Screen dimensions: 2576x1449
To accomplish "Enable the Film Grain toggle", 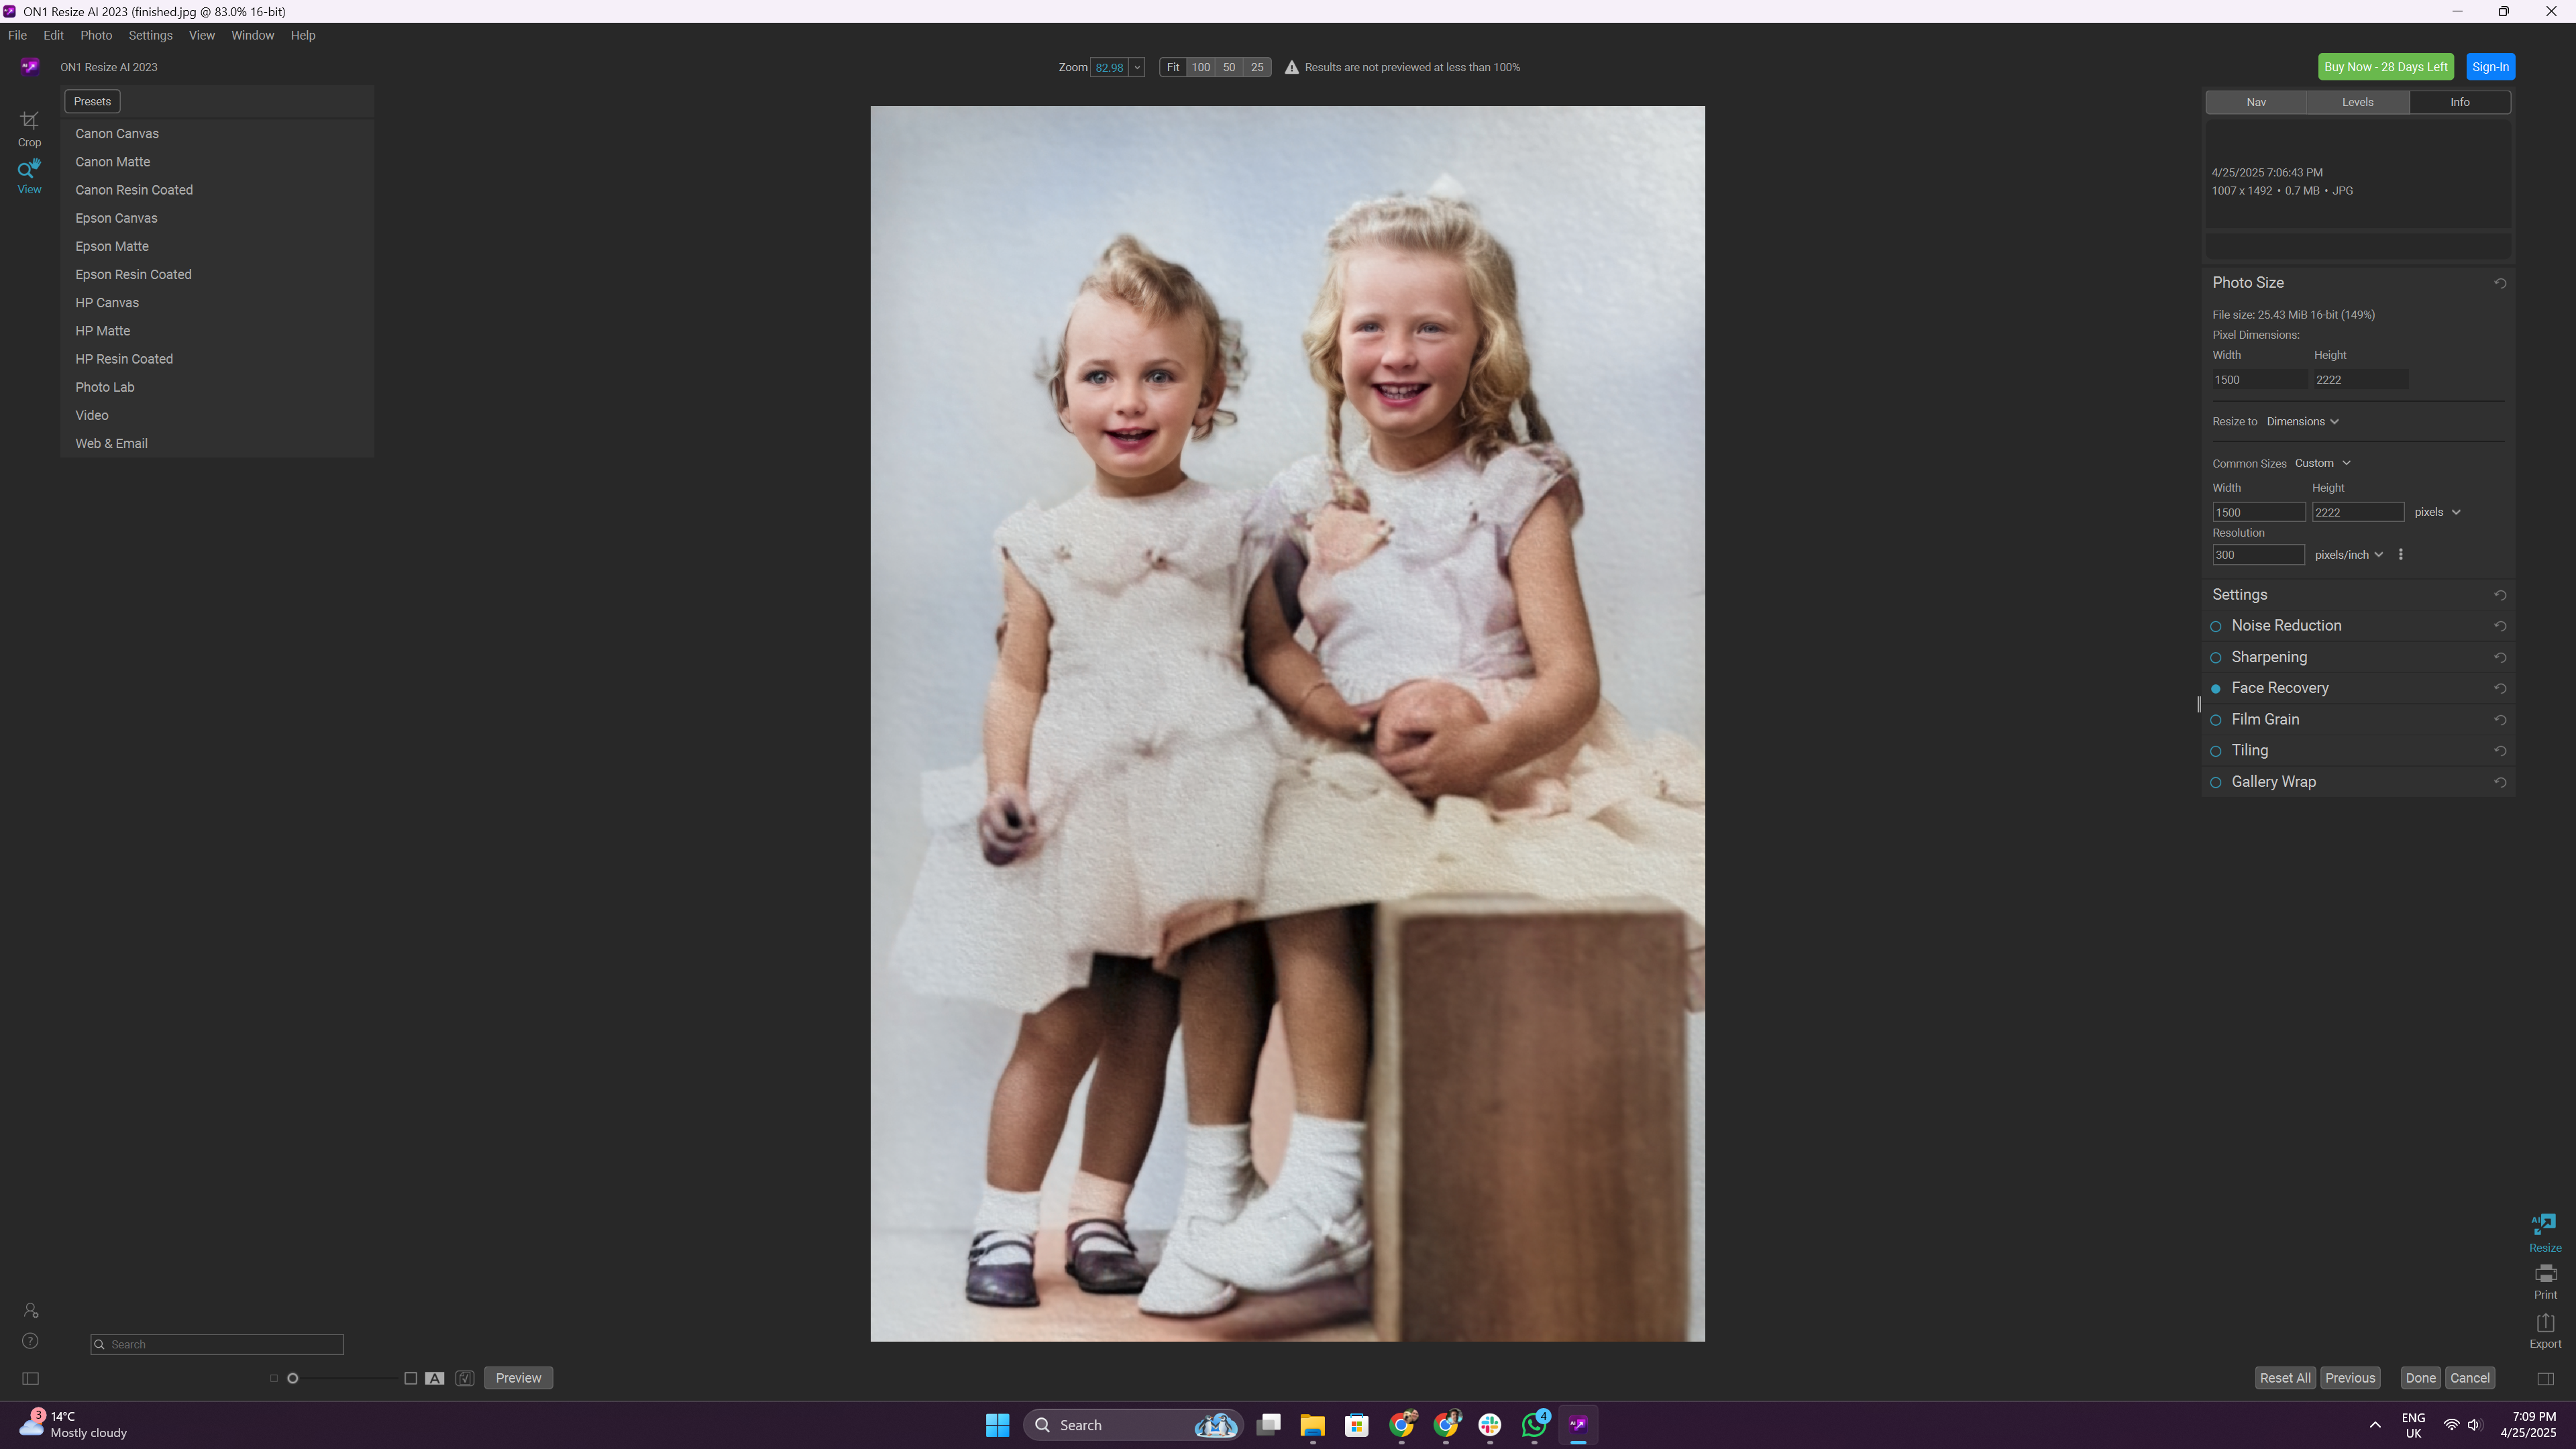I will coord(2215,720).
